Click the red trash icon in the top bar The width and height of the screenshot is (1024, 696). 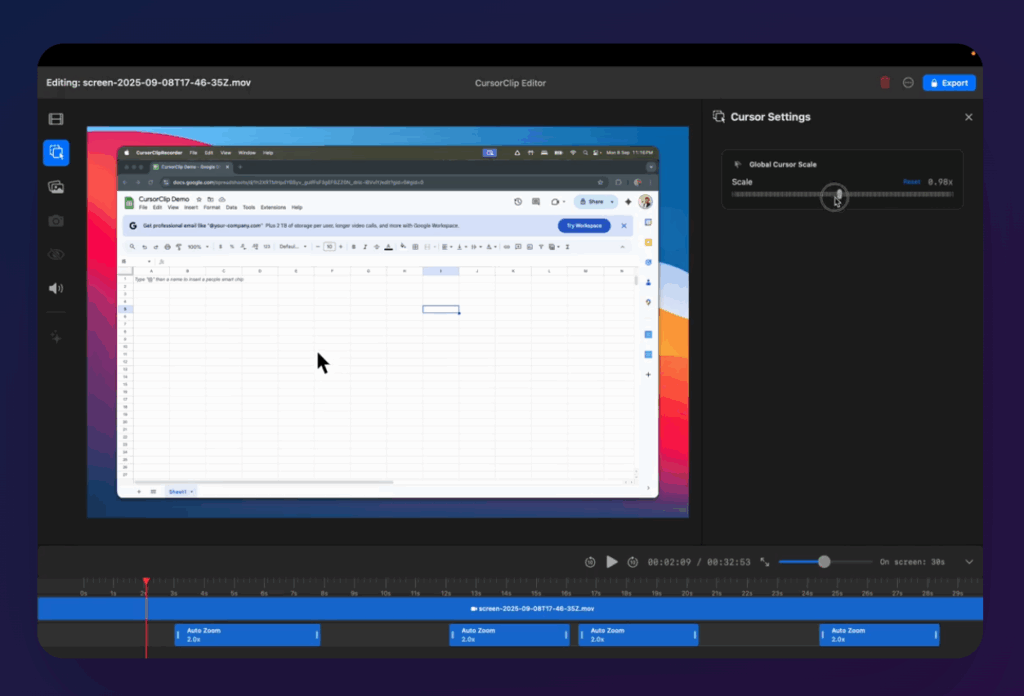pyautogui.click(x=885, y=82)
